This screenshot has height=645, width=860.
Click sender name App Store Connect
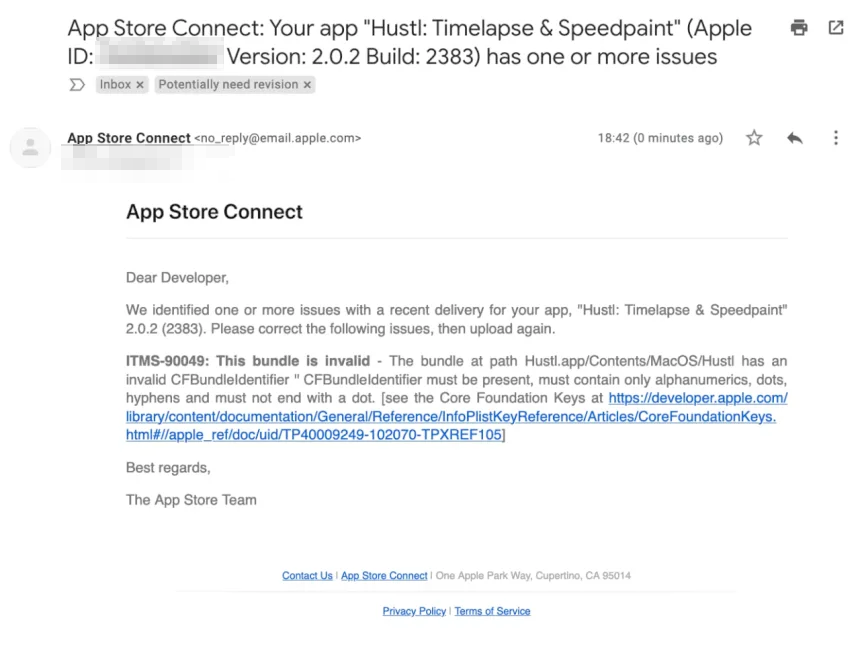(x=129, y=138)
